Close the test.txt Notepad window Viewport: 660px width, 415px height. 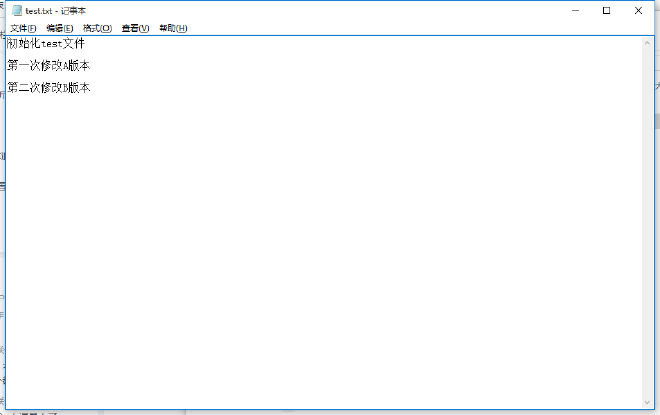(638, 10)
